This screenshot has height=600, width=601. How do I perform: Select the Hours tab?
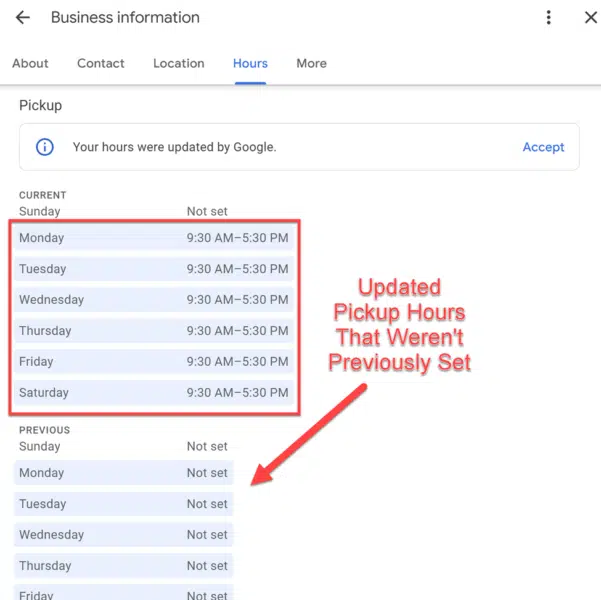point(250,63)
